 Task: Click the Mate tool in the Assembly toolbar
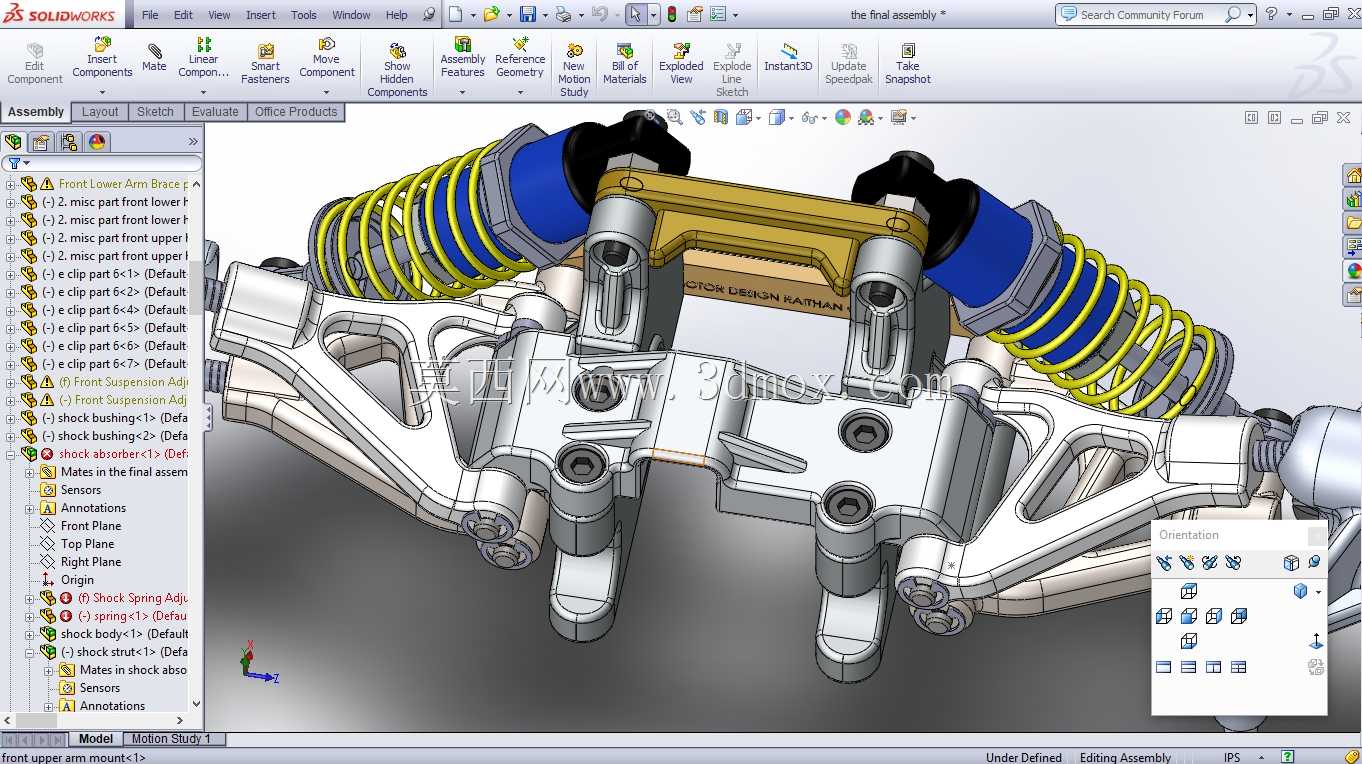(154, 58)
